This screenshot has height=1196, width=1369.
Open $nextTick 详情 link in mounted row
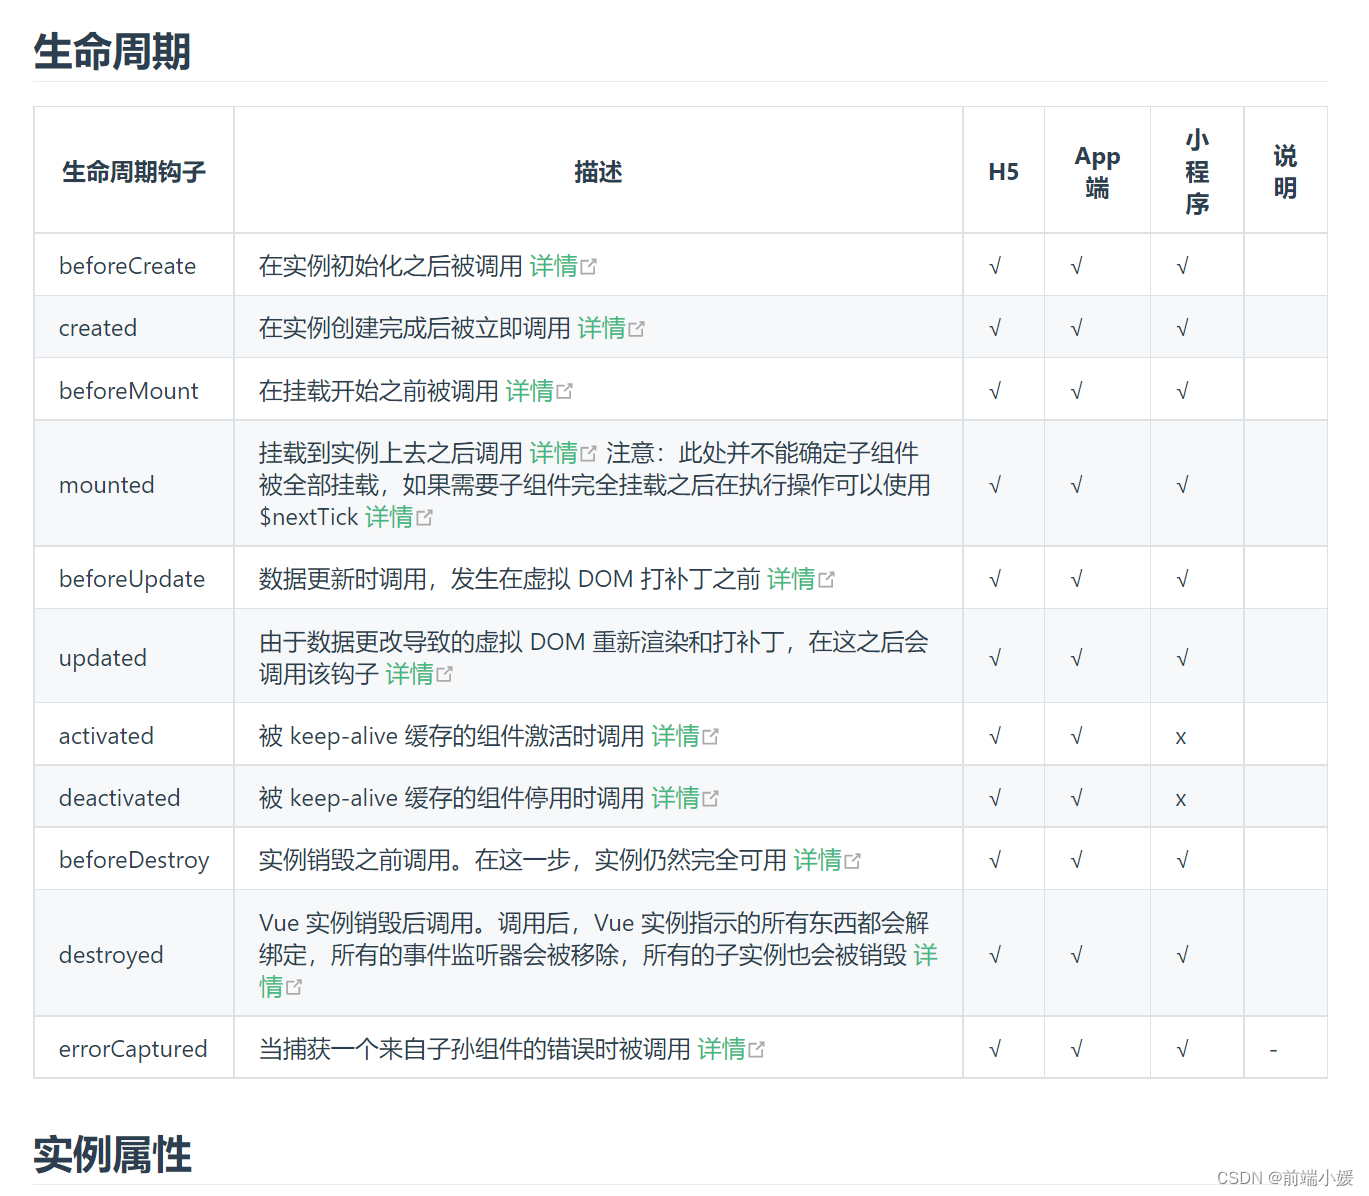tap(389, 517)
